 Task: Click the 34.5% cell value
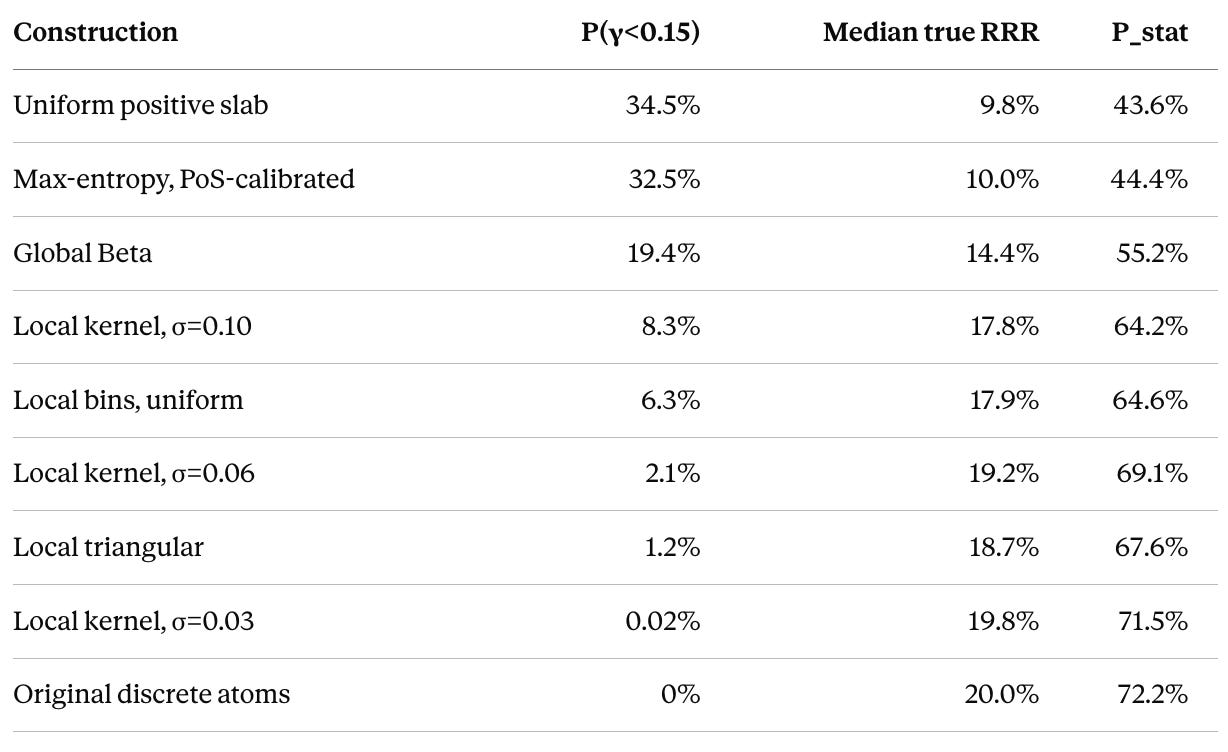pos(662,106)
